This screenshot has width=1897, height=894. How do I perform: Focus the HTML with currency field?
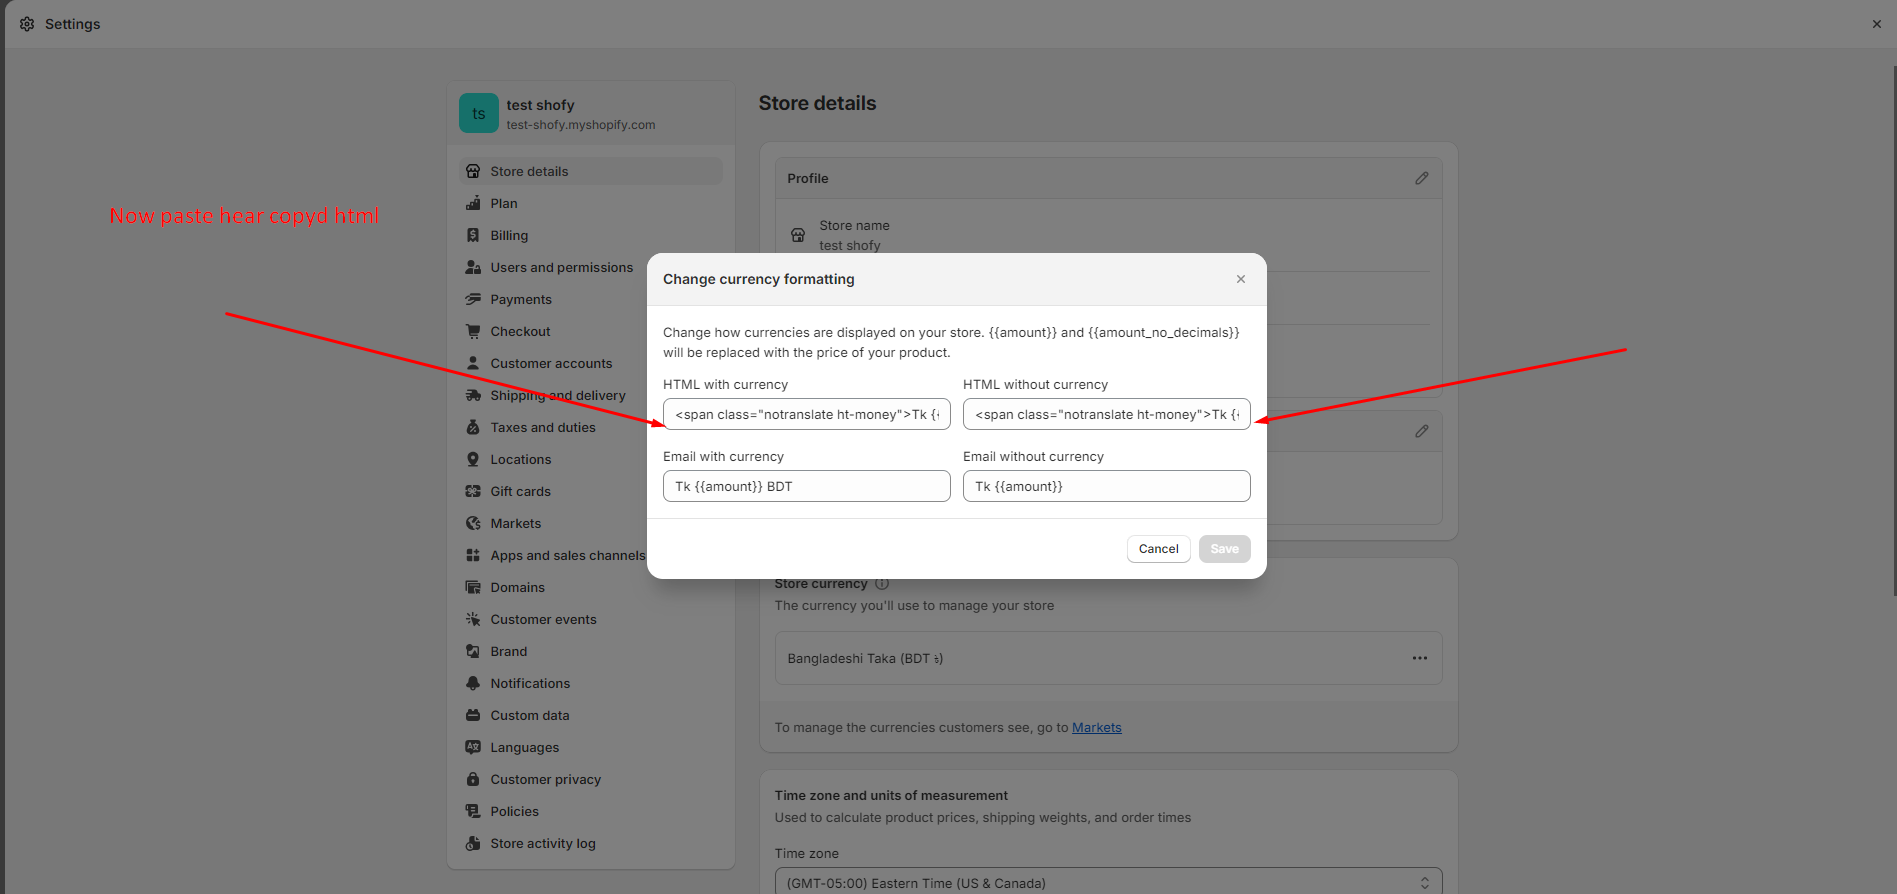[806, 414]
